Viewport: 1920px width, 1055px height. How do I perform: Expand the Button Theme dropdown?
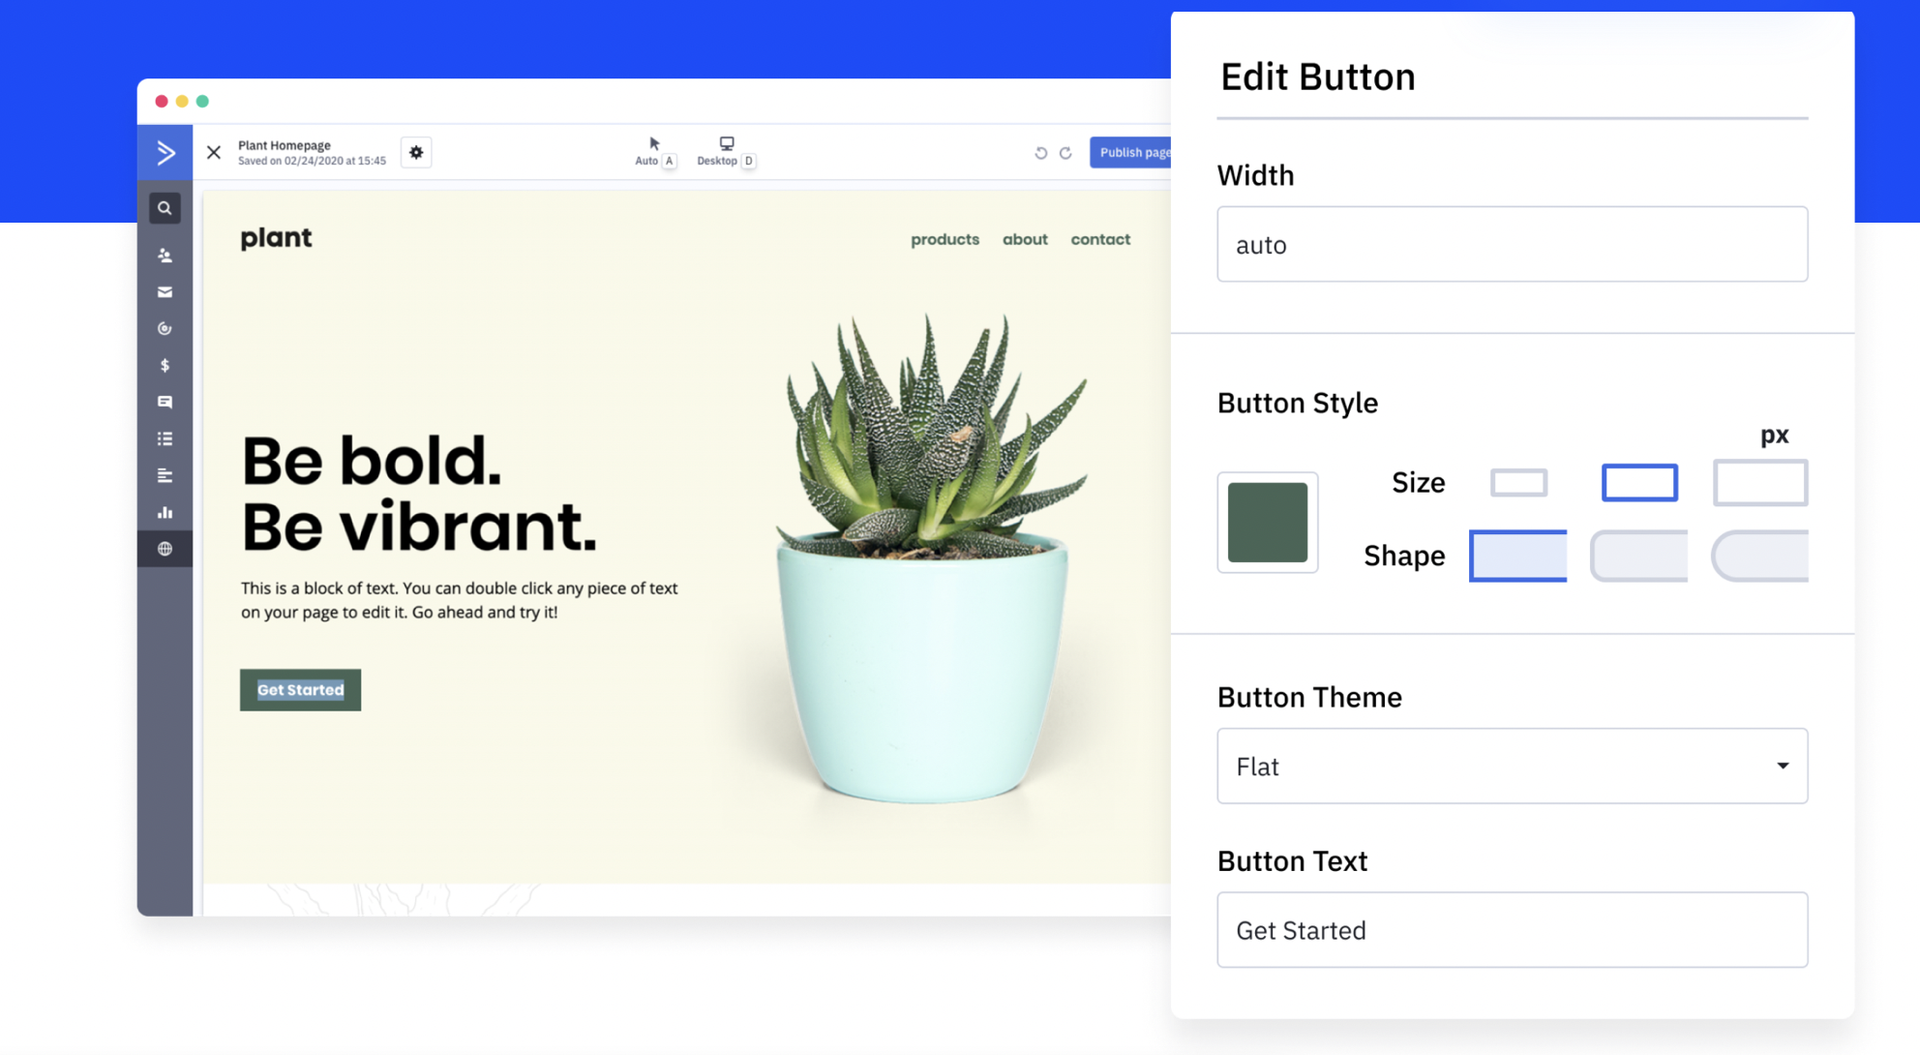1511,766
